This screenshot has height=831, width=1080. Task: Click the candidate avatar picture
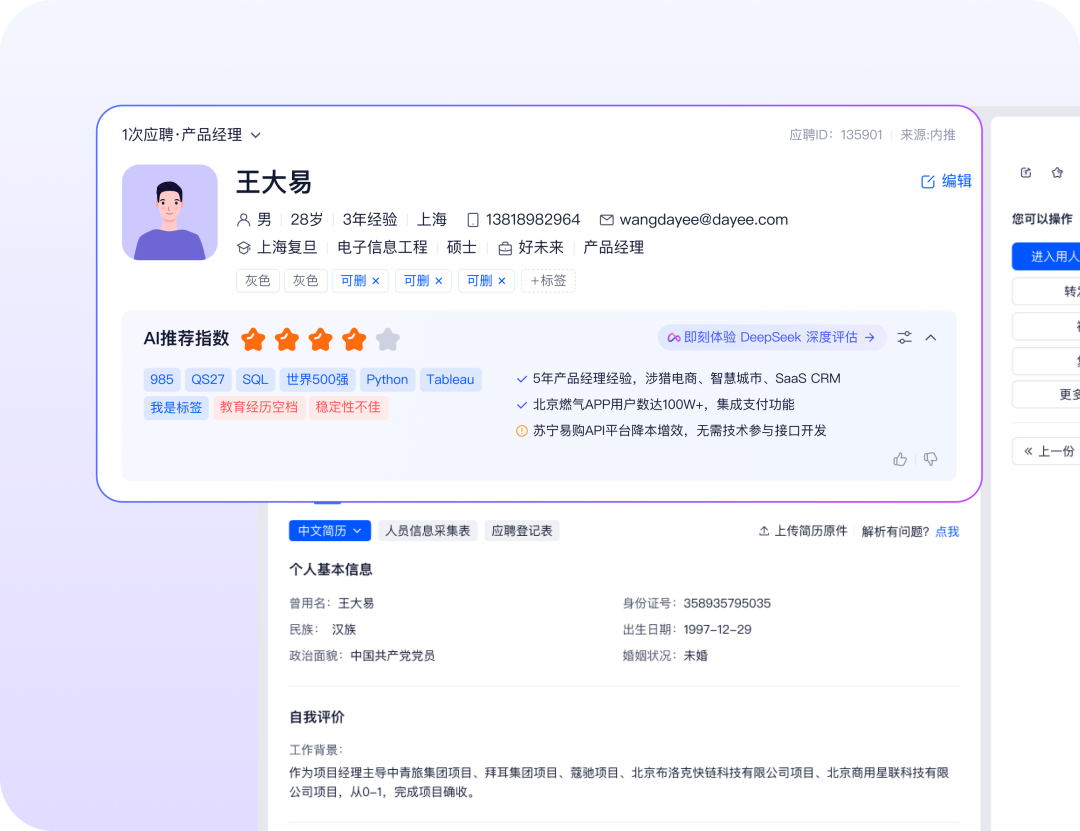click(x=169, y=212)
